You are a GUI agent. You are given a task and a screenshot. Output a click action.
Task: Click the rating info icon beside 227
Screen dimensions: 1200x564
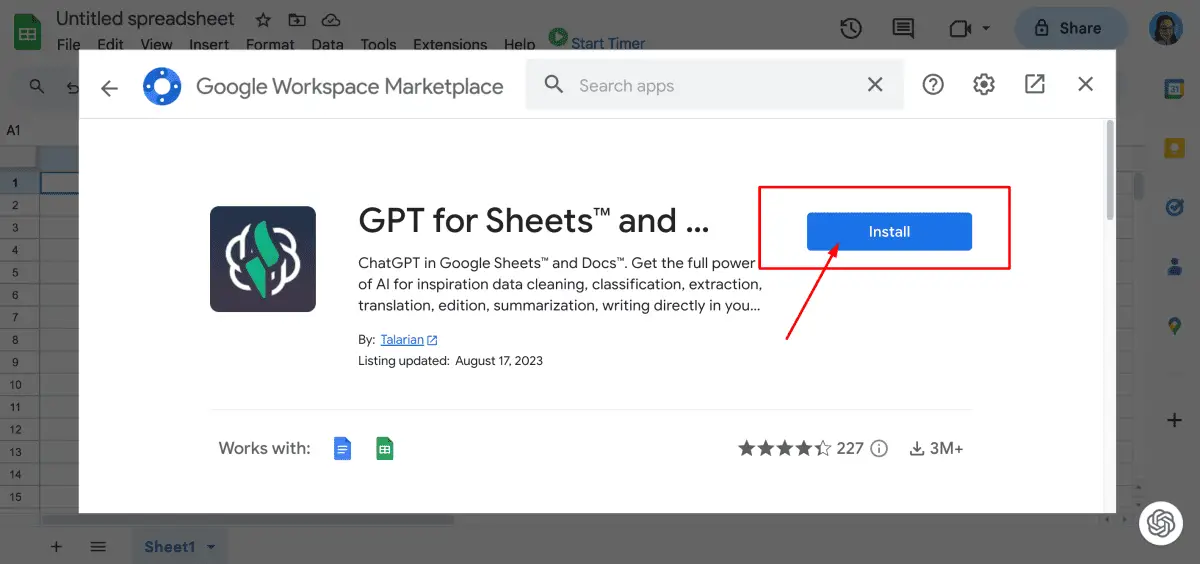(x=879, y=448)
